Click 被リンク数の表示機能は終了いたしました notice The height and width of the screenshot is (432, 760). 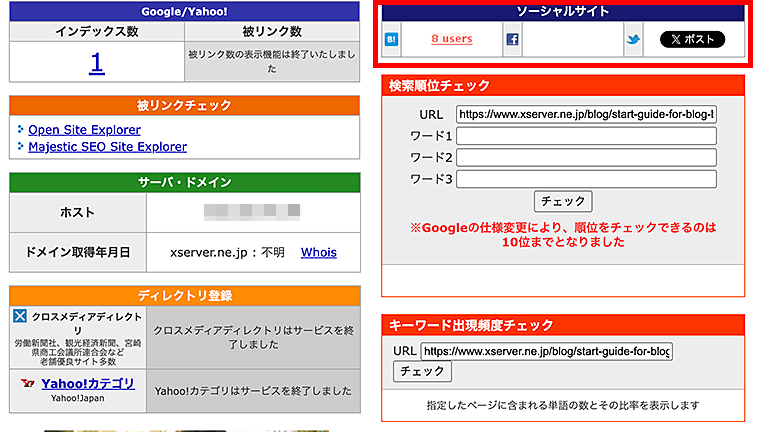[272, 62]
